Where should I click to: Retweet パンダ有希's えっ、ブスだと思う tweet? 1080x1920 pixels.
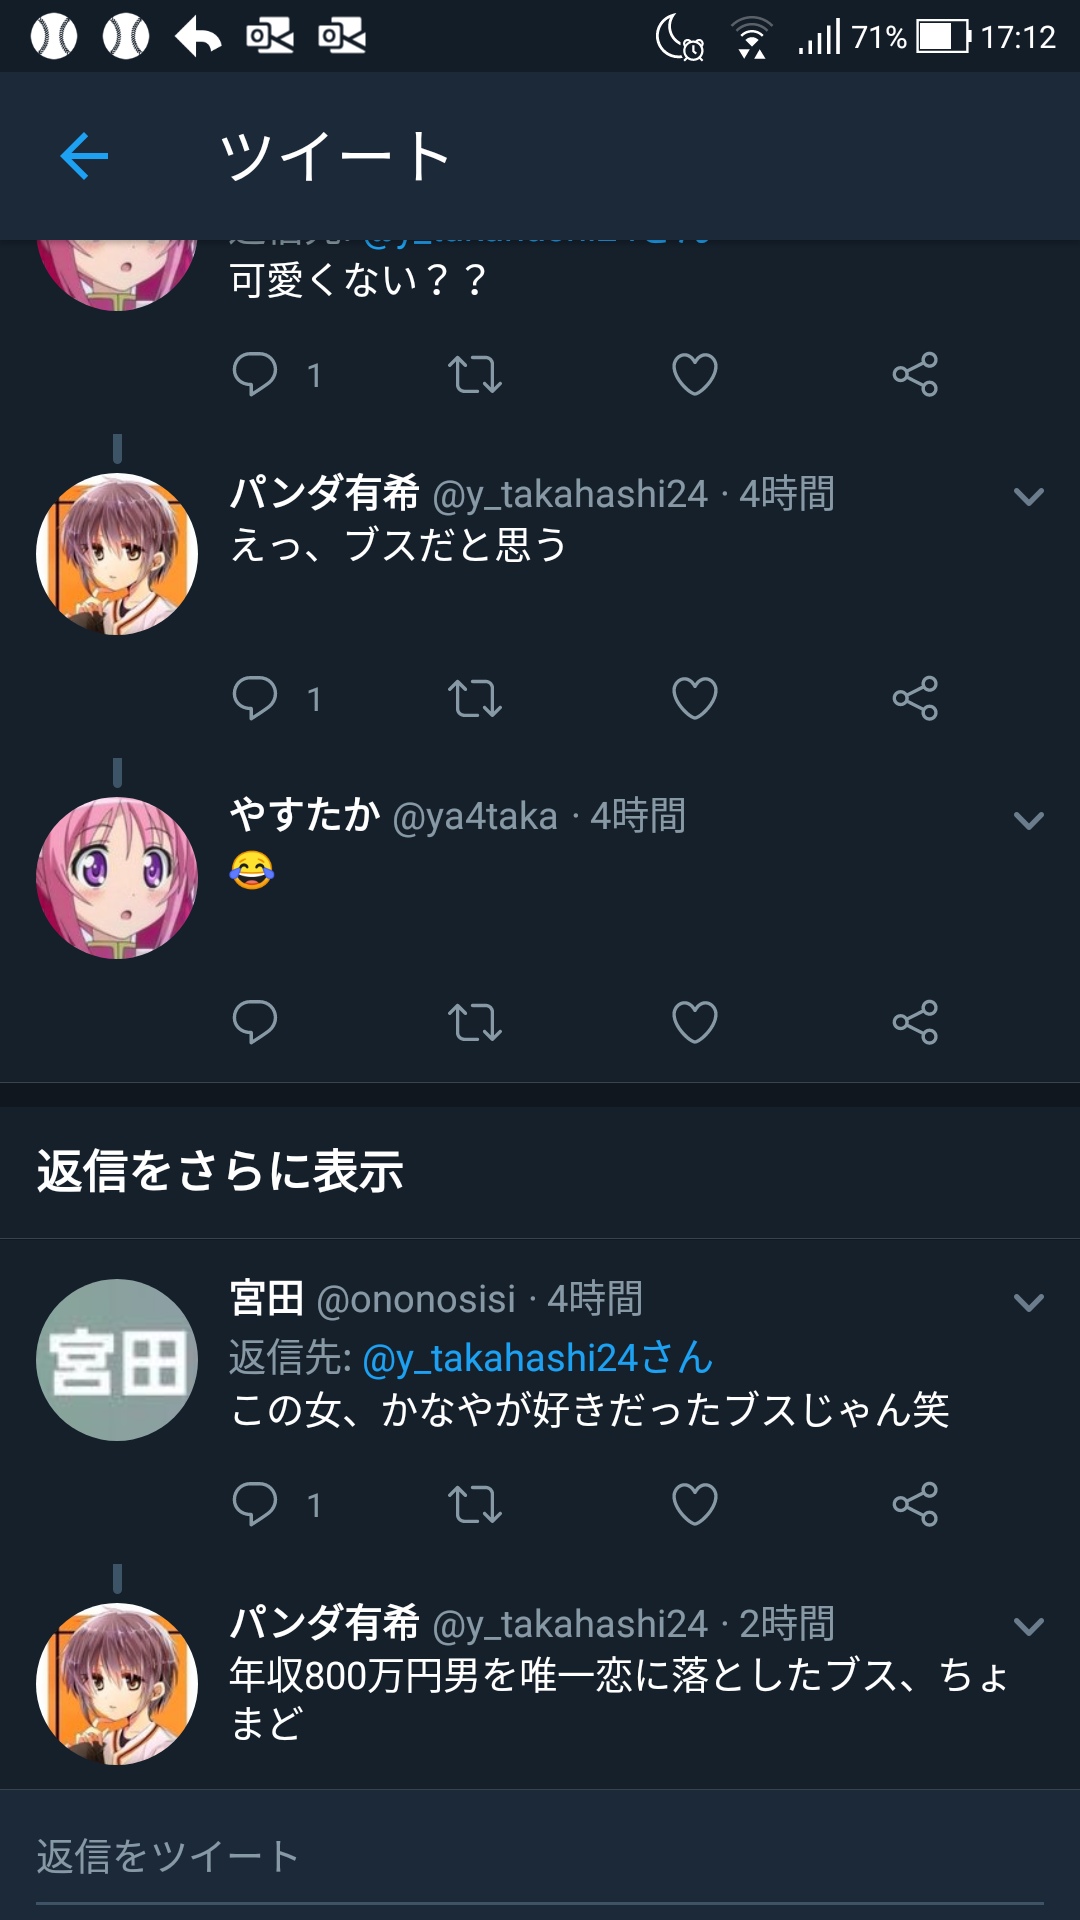pyautogui.click(x=475, y=699)
